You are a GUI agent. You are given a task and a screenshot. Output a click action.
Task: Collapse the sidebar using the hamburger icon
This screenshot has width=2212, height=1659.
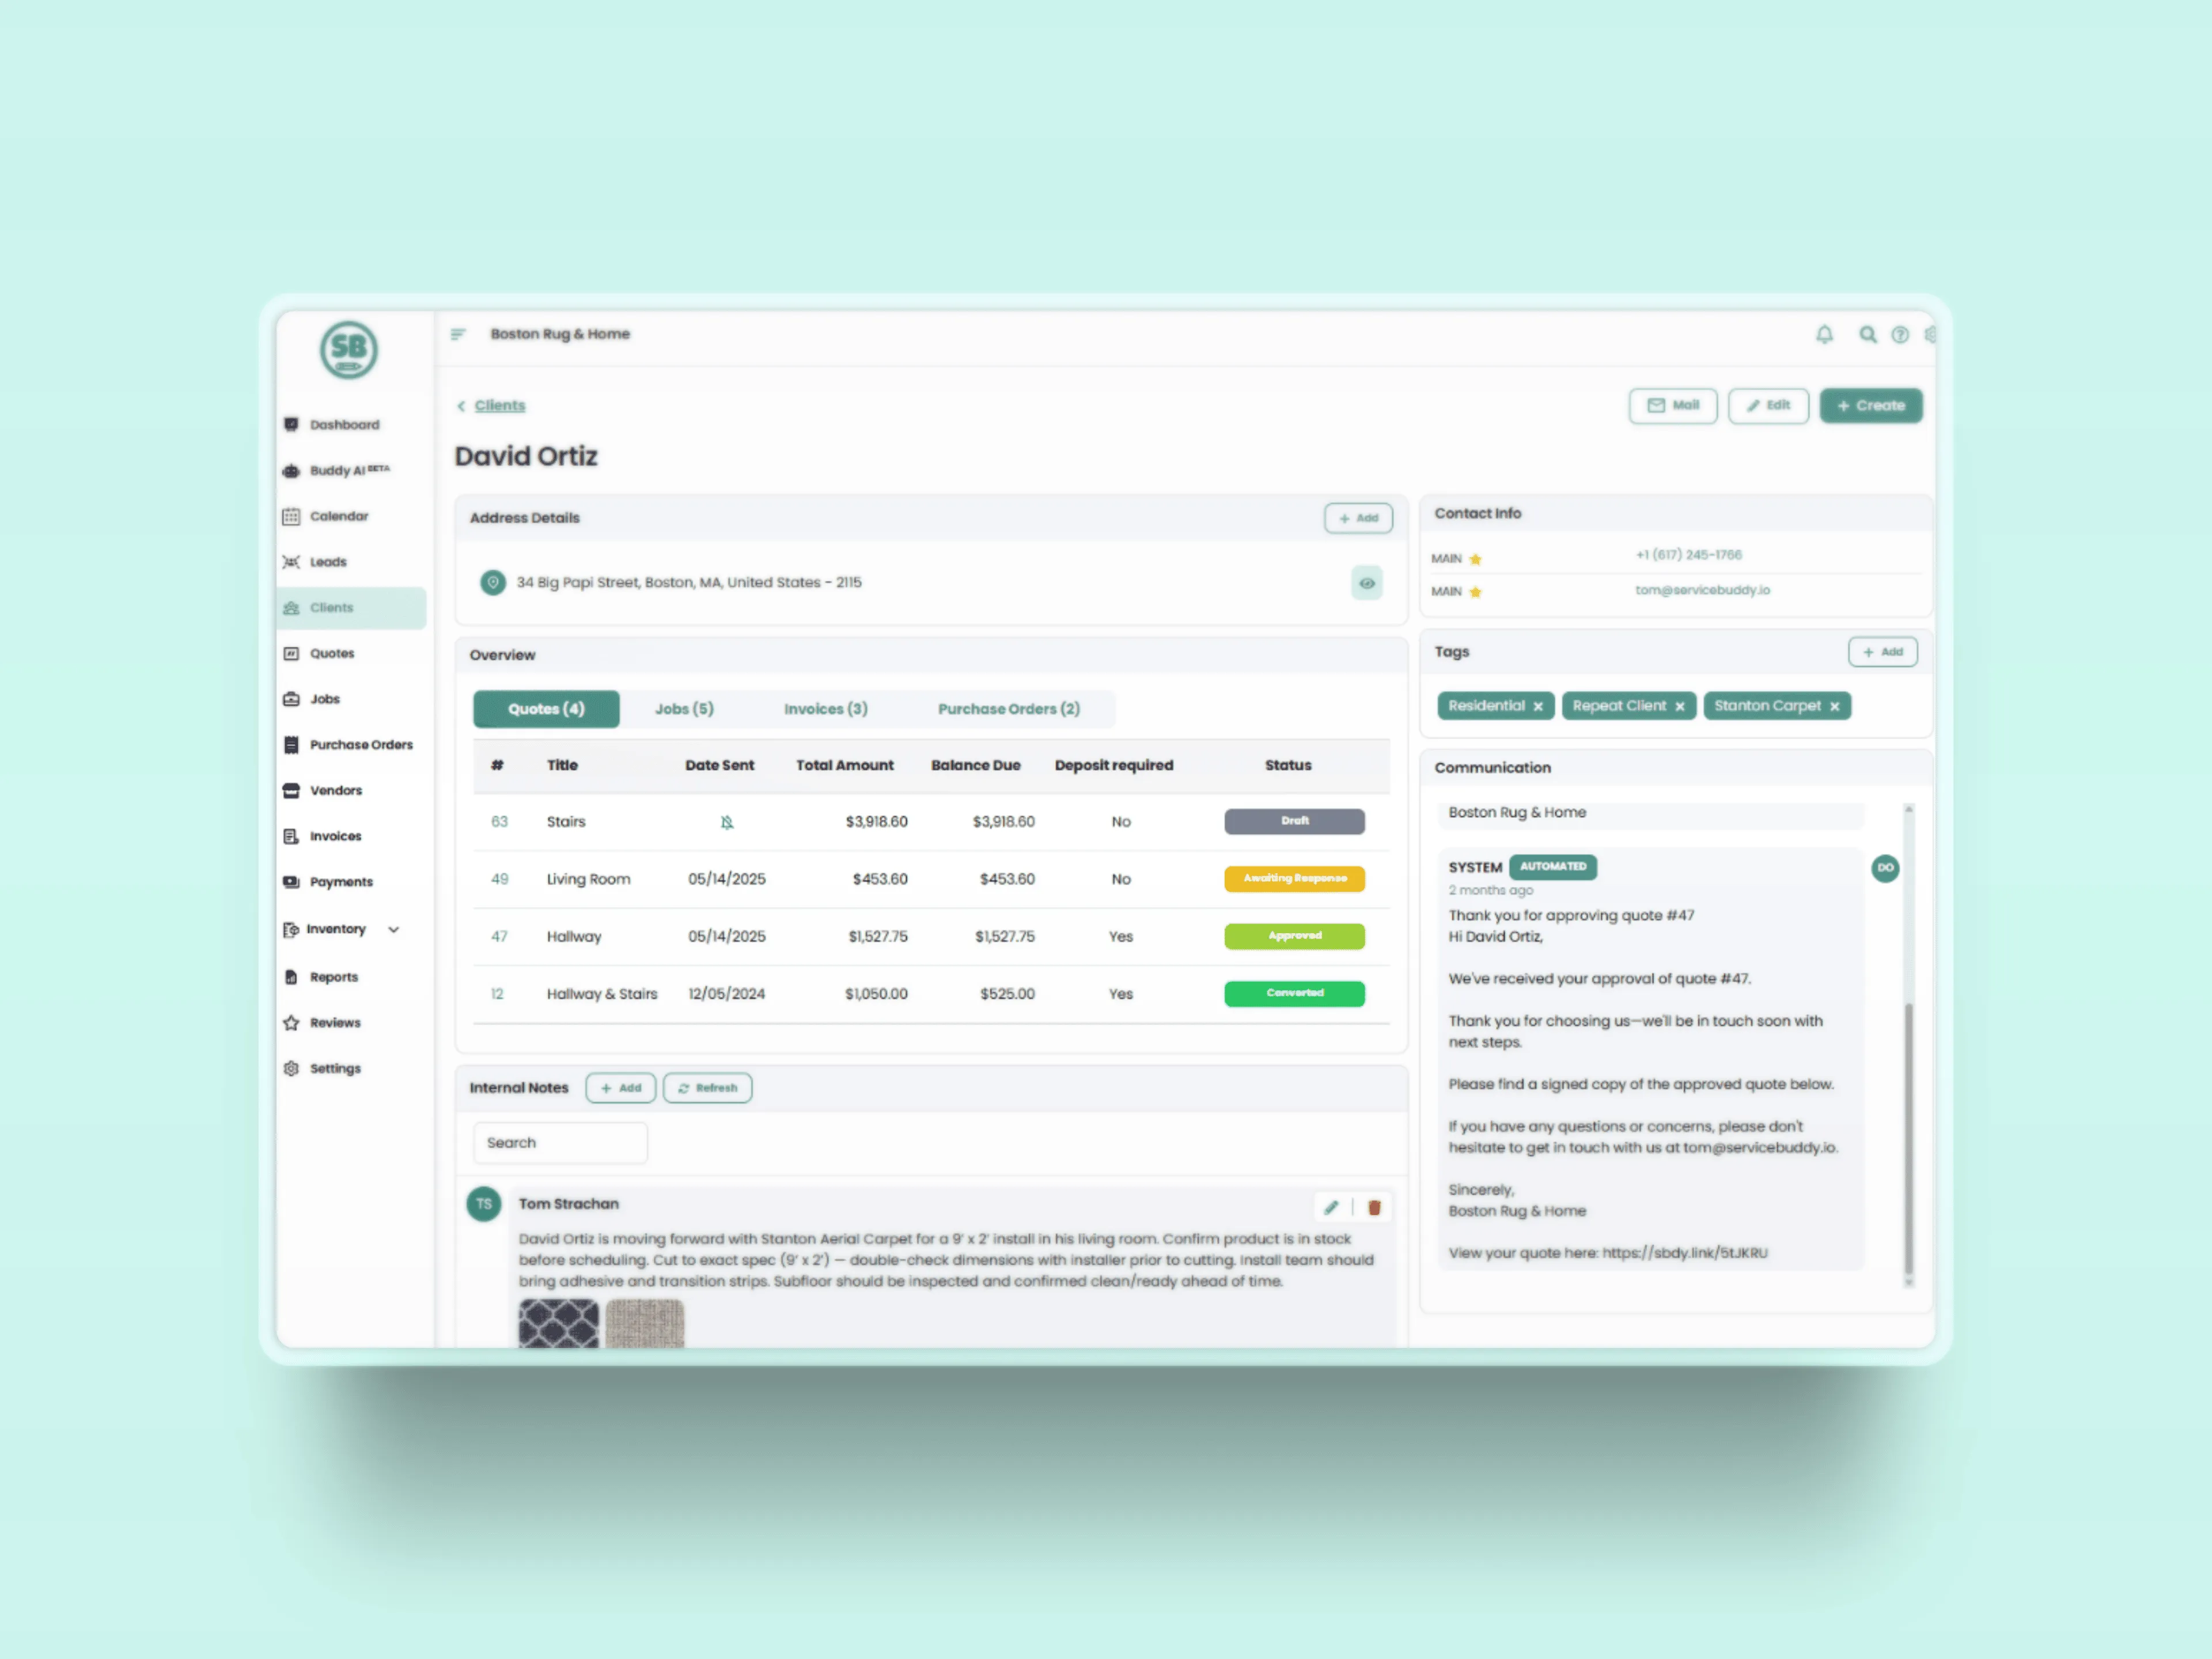458,334
